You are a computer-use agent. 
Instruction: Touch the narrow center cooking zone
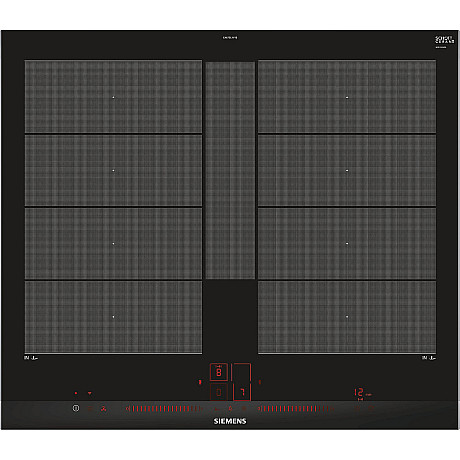click(230, 170)
